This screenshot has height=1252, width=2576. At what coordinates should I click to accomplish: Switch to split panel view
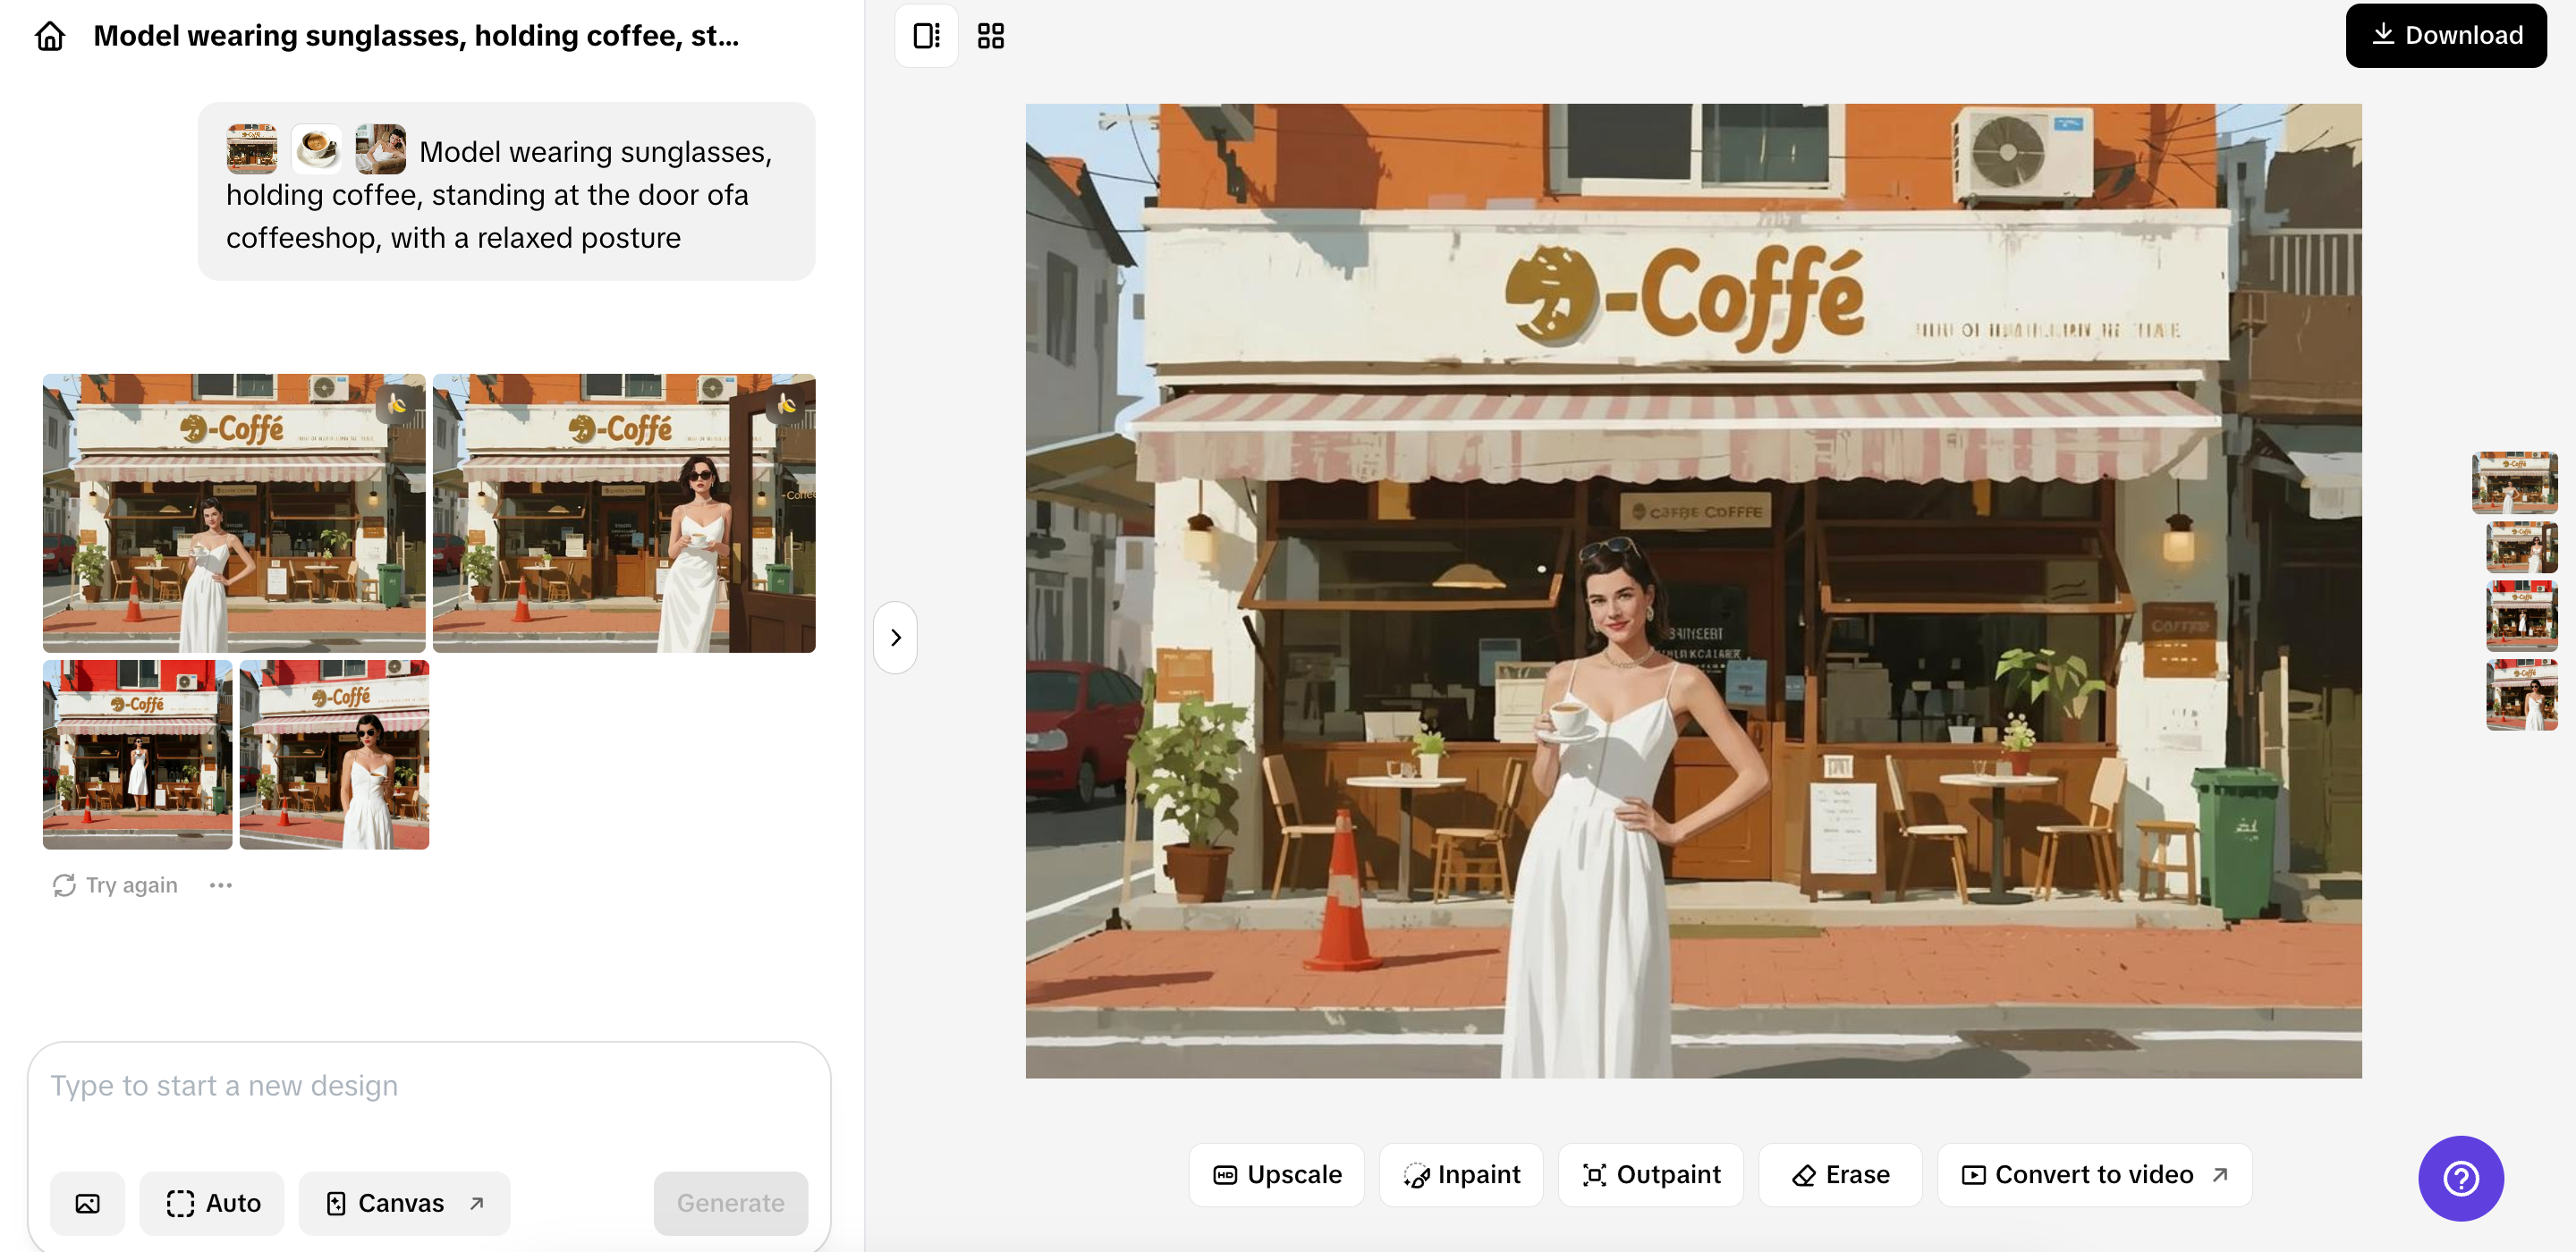pos(926,36)
